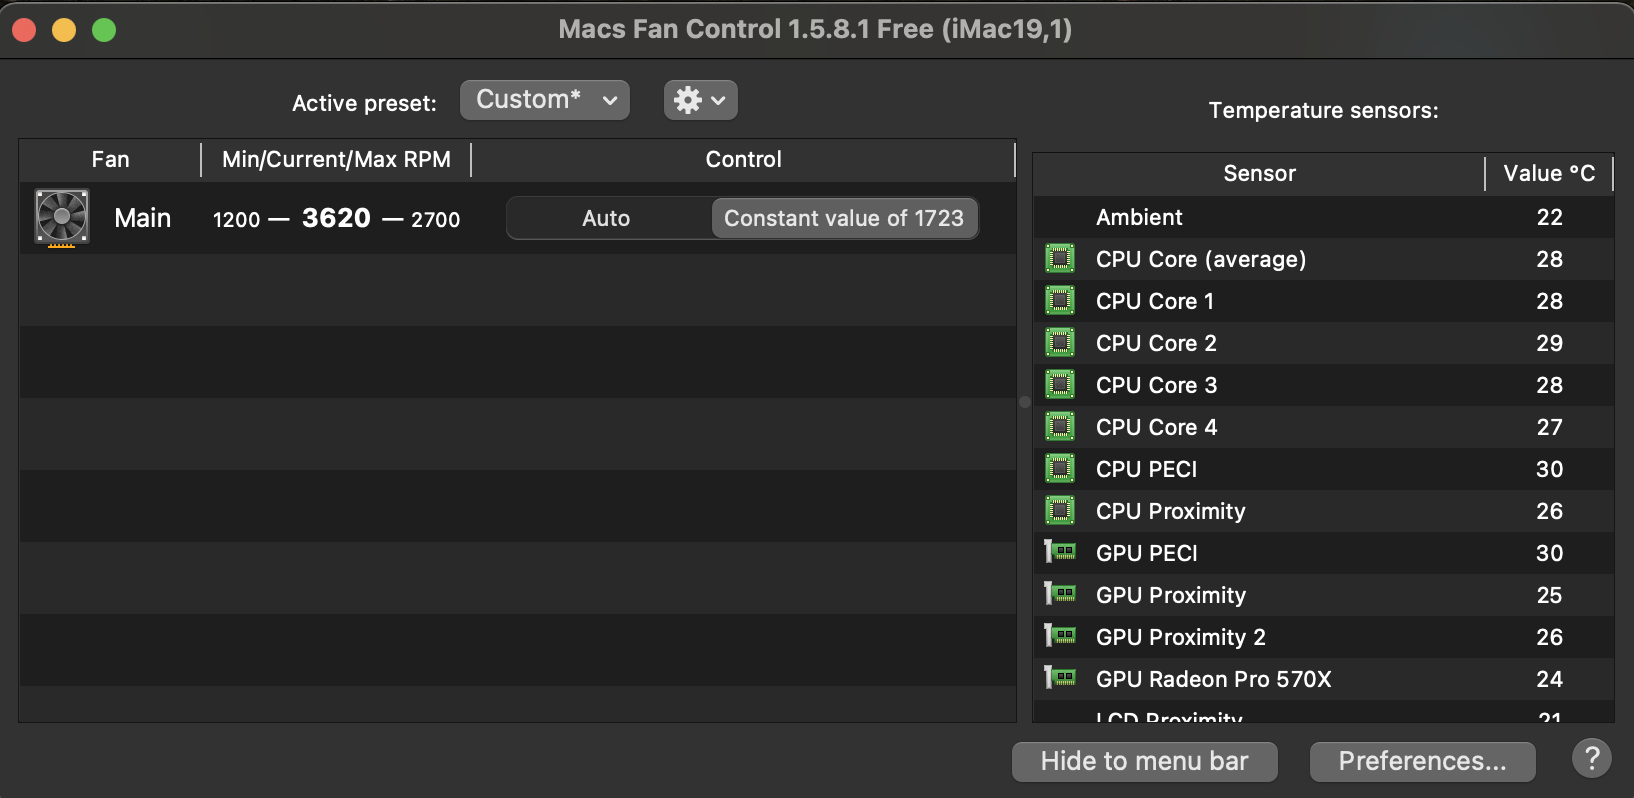Click the Min/Current/Max RPM column header
This screenshot has height=798, width=1634.
[x=336, y=160]
